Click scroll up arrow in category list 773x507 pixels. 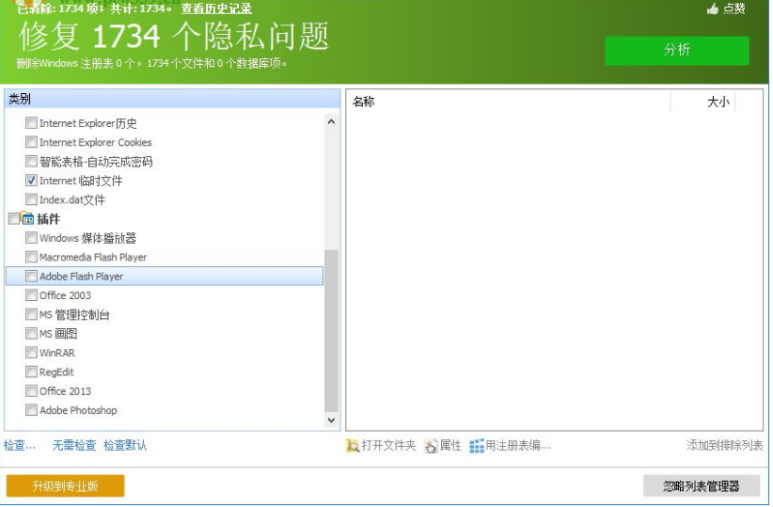coord(331,121)
